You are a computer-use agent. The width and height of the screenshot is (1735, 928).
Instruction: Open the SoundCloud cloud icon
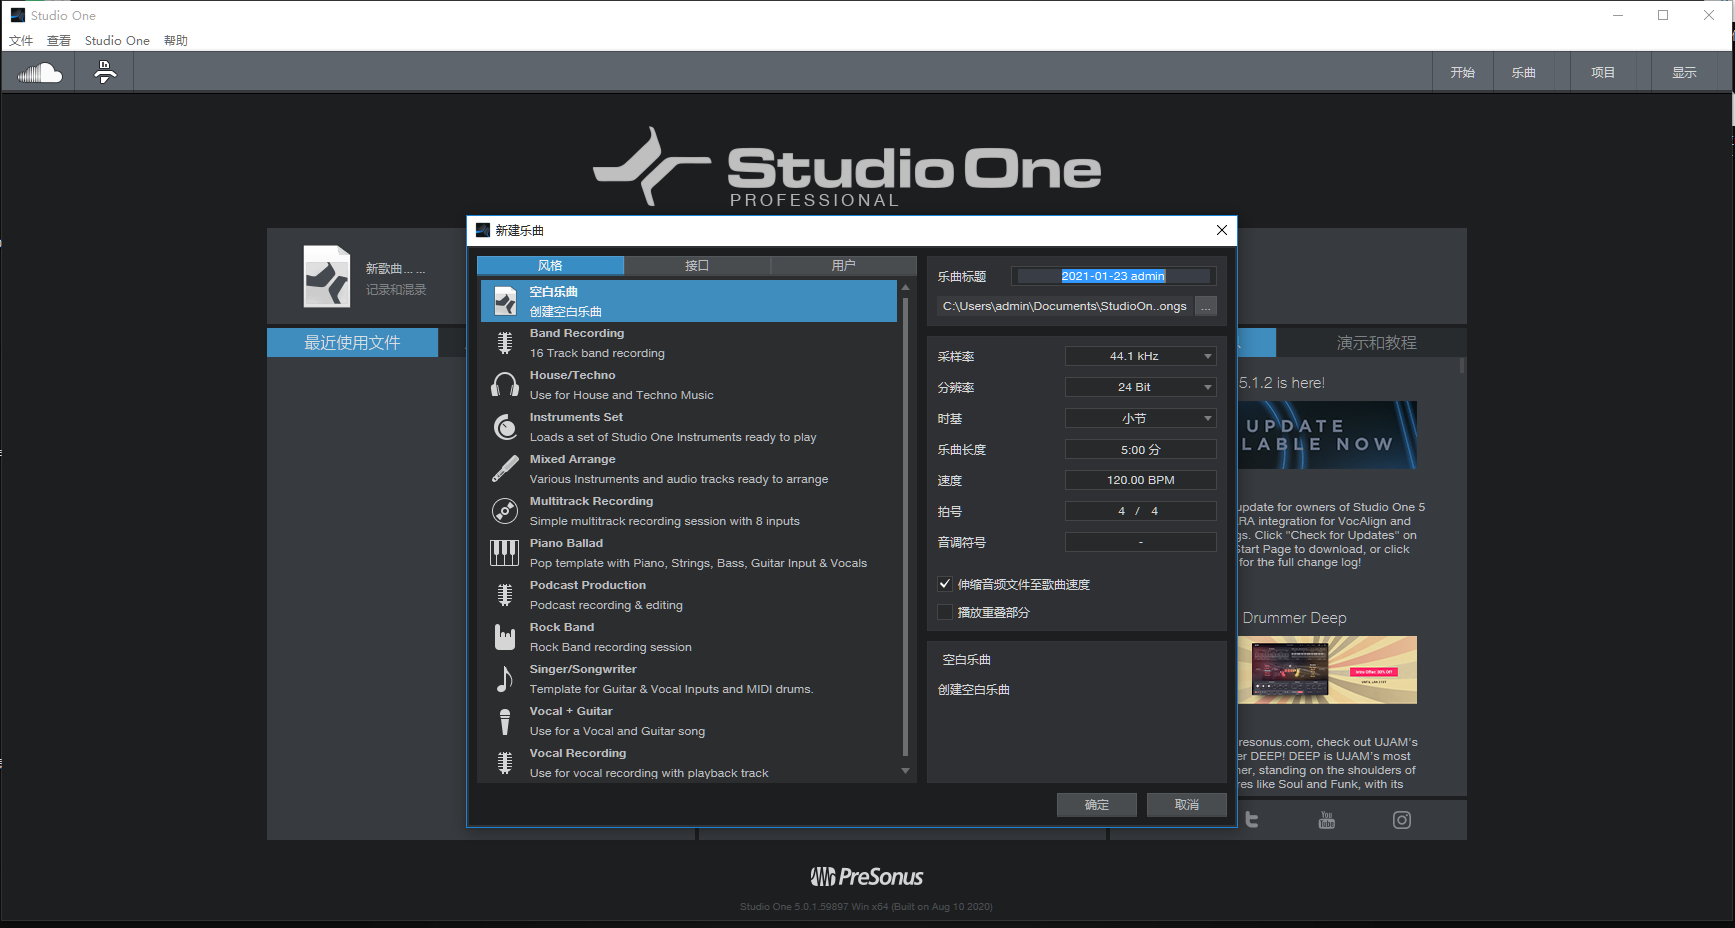(x=40, y=72)
